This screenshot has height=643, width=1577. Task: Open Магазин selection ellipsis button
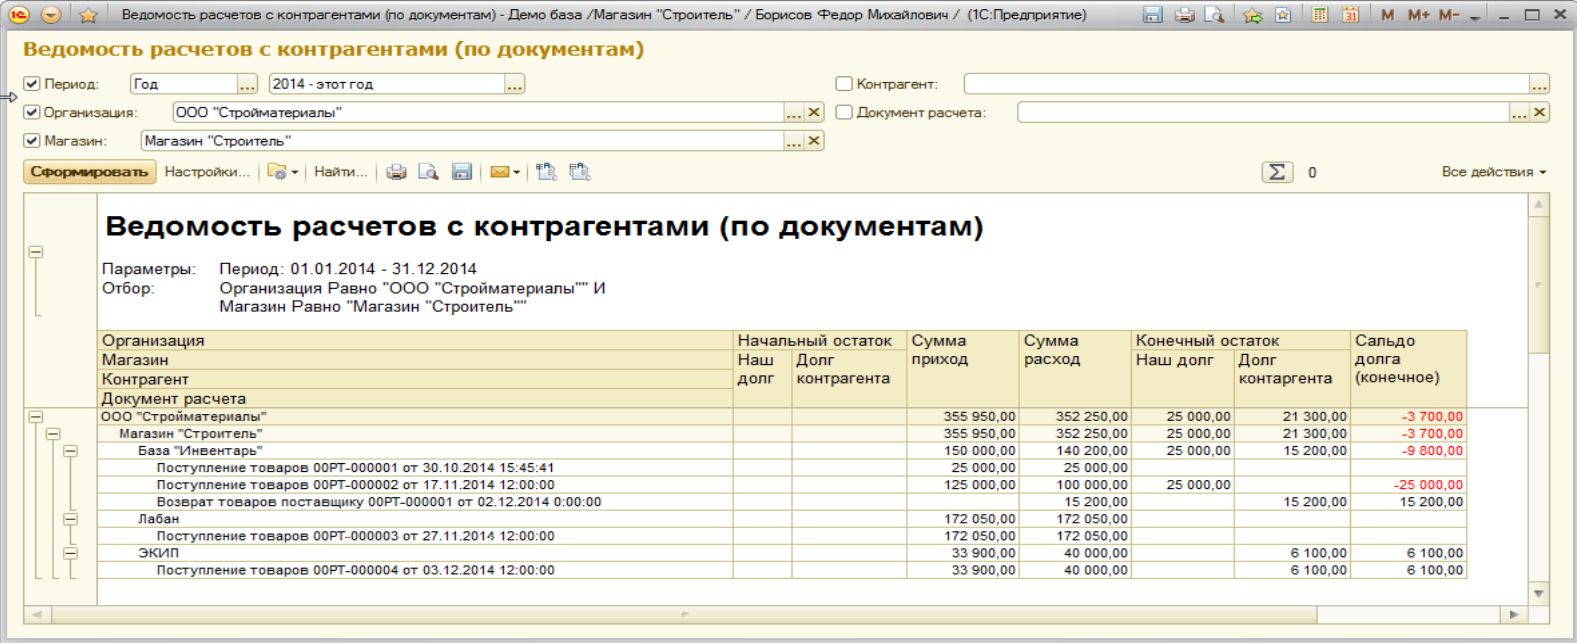[x=794, y=141]
